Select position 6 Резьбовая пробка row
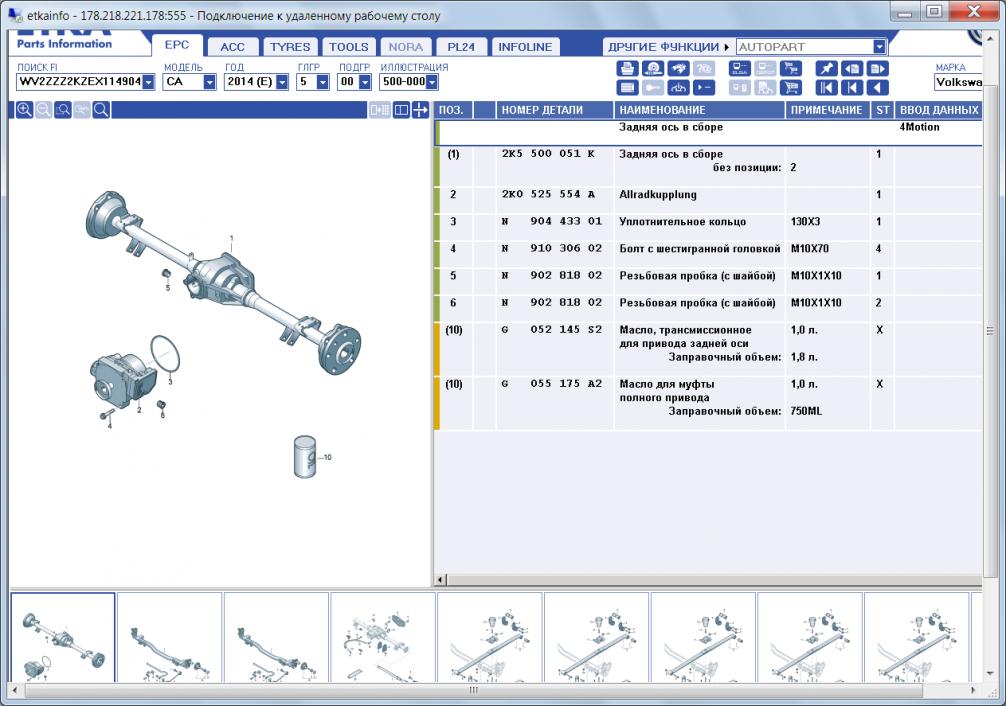The width and height of the screenshot is (1006, 706). point(708,302)
